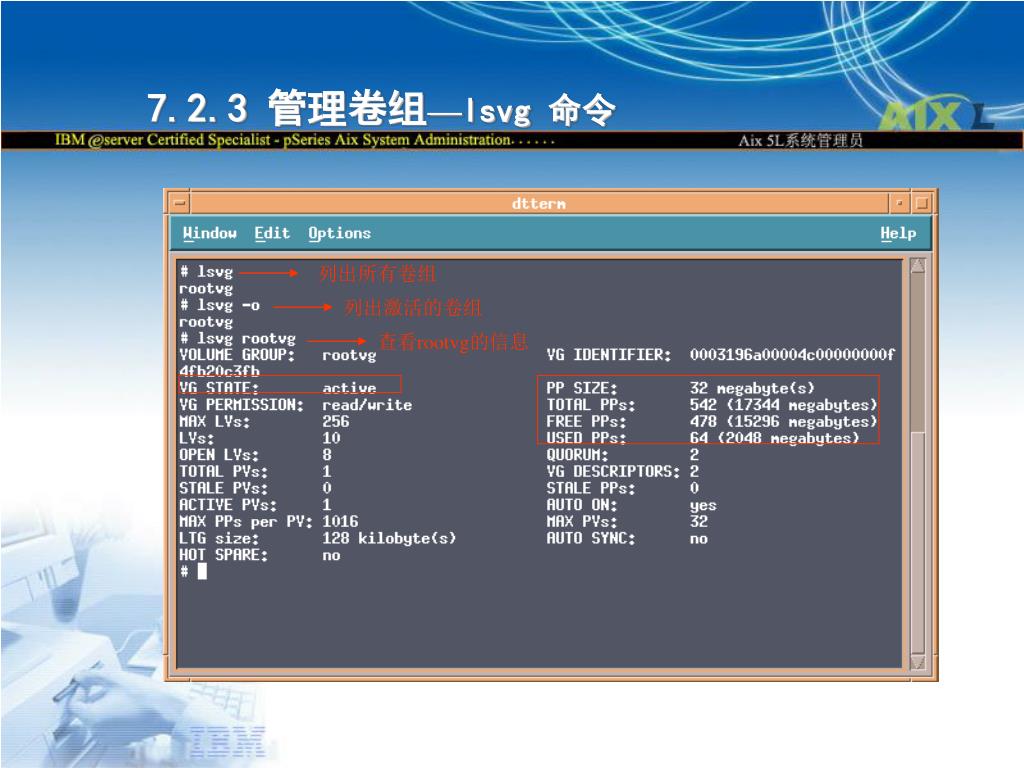The height and width of the screenshot is (768, 1024).
Task: Click the 'TOTAL PPs:' label
Action: pyautogui.click(x=591, y=405)
